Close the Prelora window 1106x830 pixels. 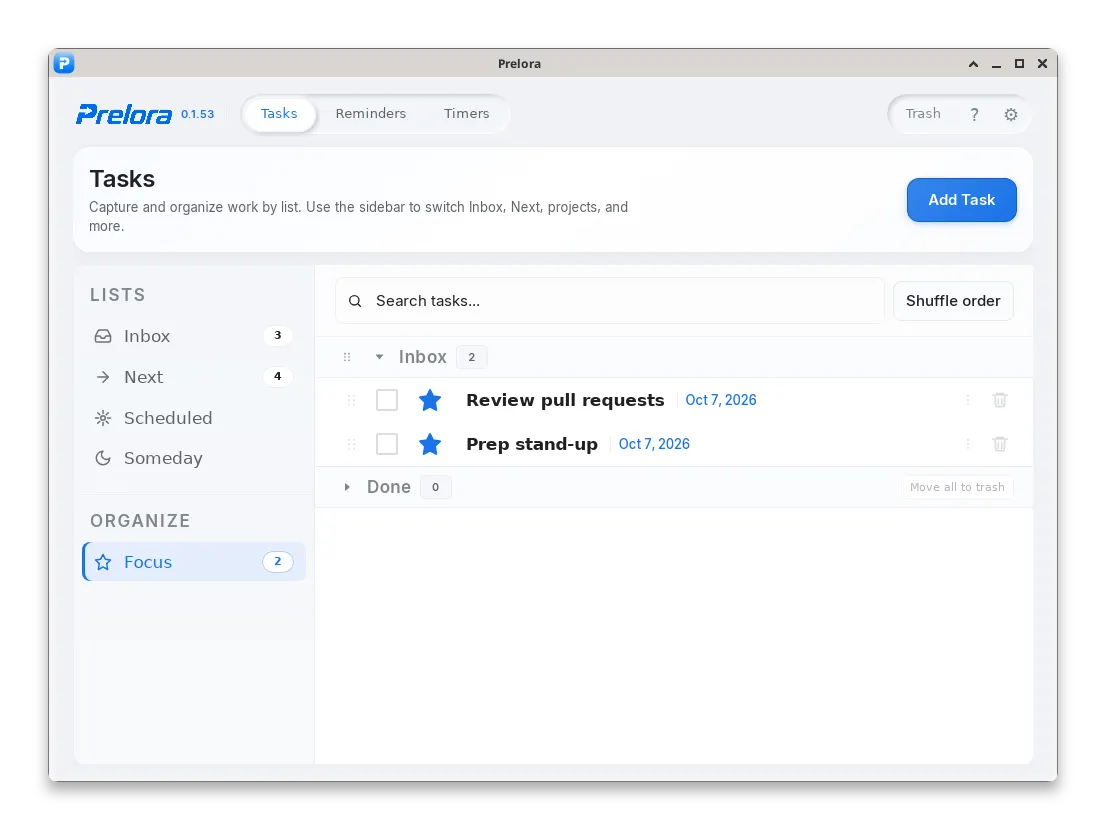(x=1042, y=63)
